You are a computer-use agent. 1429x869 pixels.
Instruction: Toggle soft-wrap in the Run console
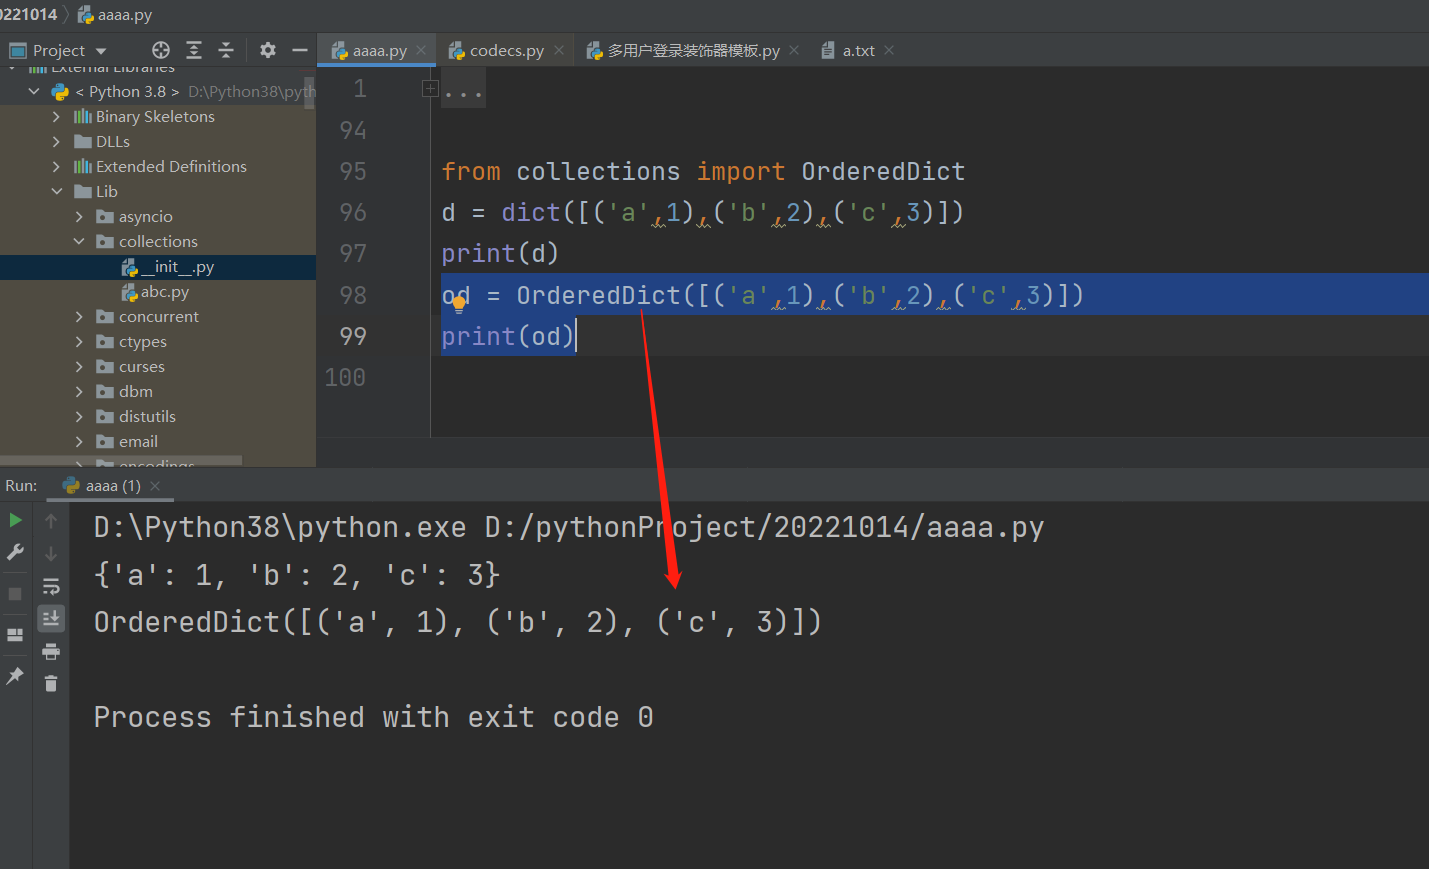click(x=51, y=587)
